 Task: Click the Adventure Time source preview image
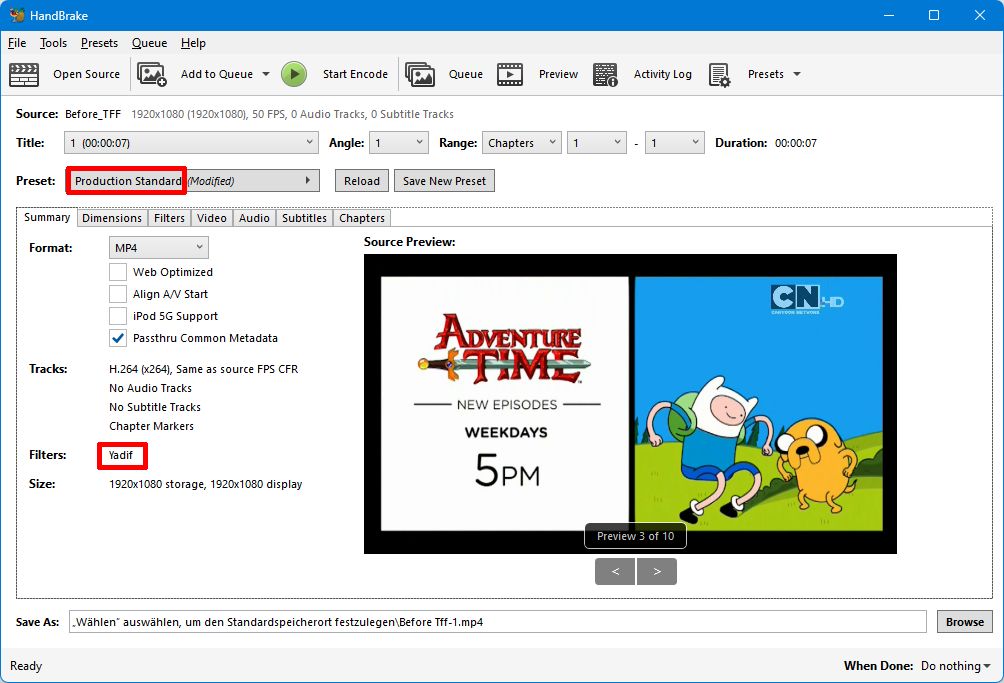tap(630, 404)
